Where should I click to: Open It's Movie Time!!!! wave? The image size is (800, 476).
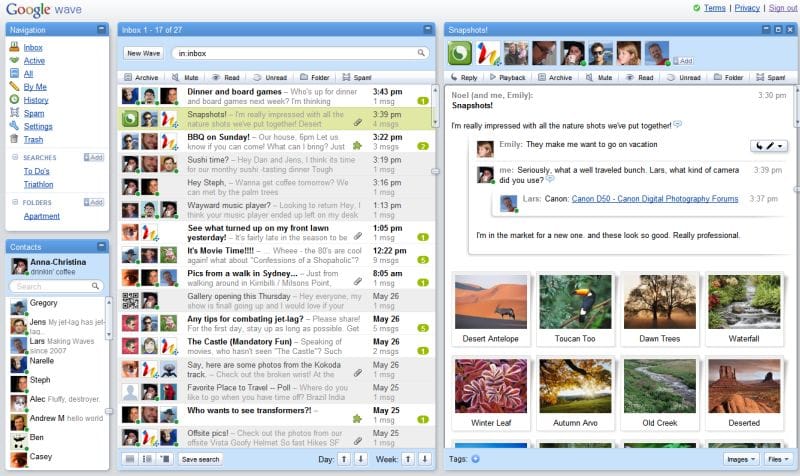[276, 255]
